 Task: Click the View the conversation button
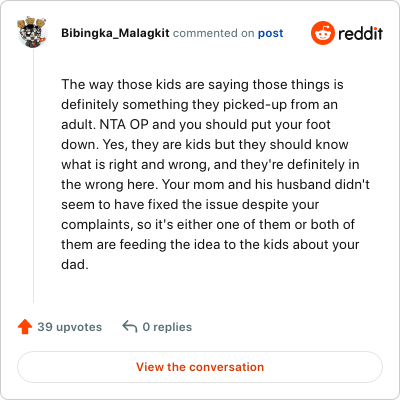[x=200, y=367]
